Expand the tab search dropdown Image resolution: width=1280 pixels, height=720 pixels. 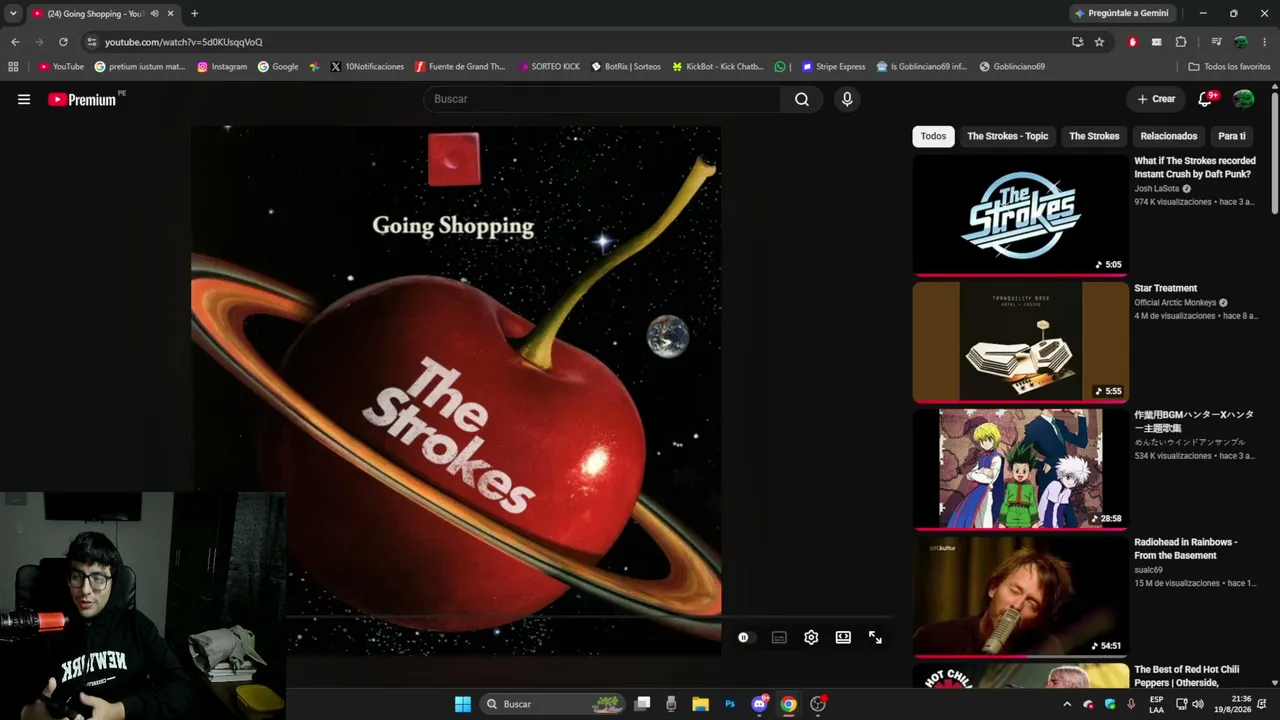click(13, 14)
